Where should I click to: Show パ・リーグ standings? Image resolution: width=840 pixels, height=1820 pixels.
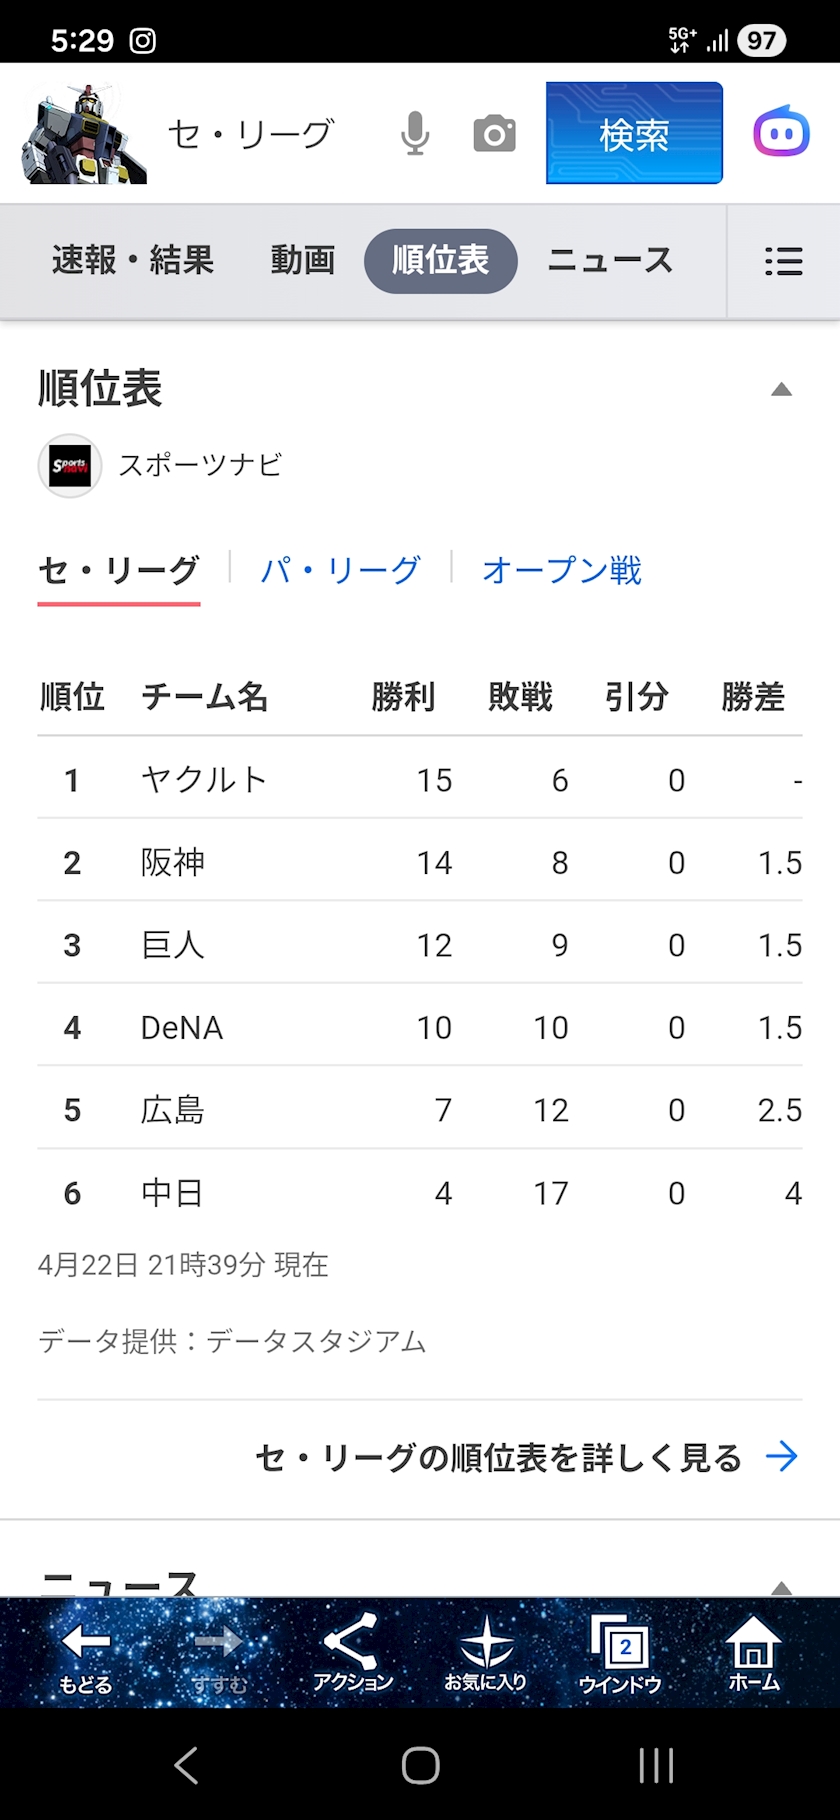point(340,570)
